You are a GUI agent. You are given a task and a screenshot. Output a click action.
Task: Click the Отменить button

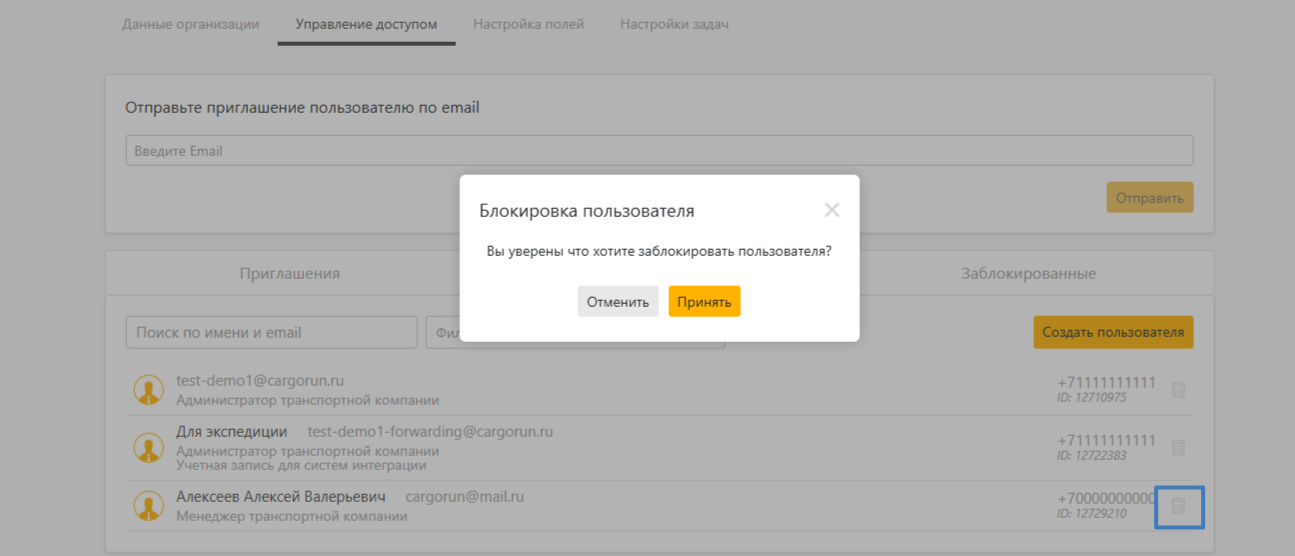point(617,301)
